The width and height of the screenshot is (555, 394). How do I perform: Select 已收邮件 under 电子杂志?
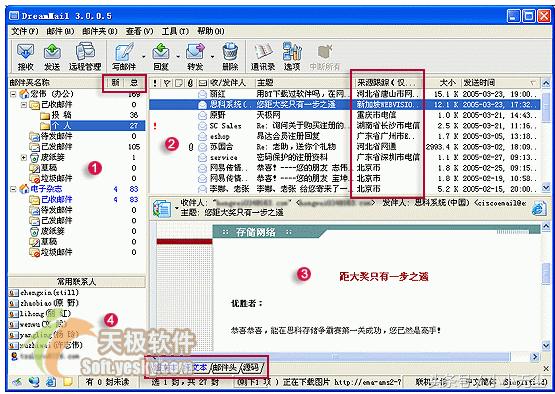click(x=56, y=200)
